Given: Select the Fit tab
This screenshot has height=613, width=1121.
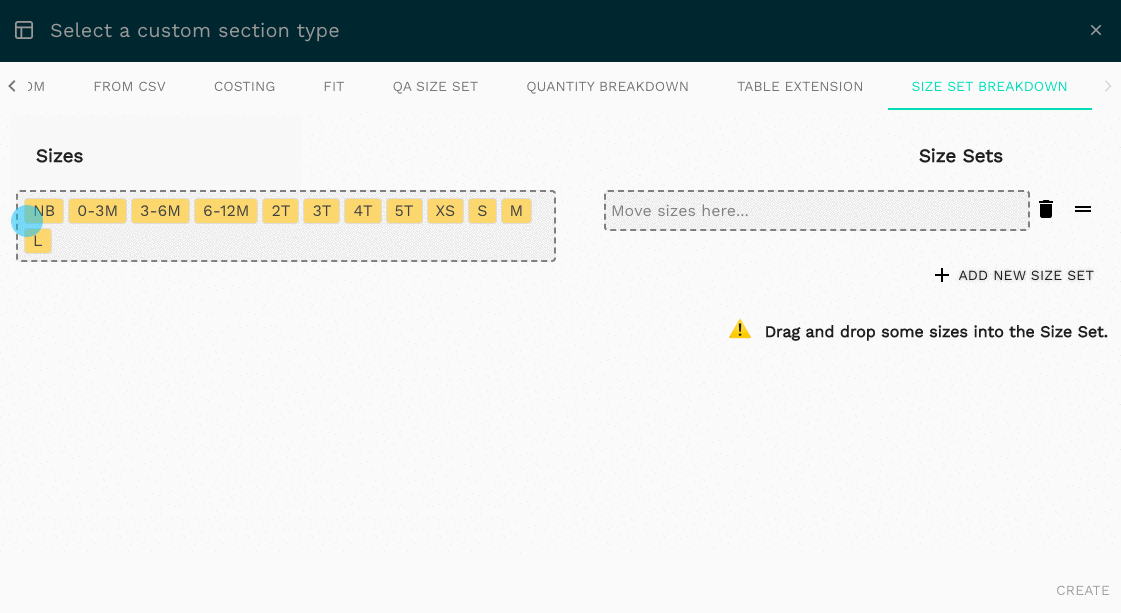Looking at the screenshot, I should (x=334, y=87).
